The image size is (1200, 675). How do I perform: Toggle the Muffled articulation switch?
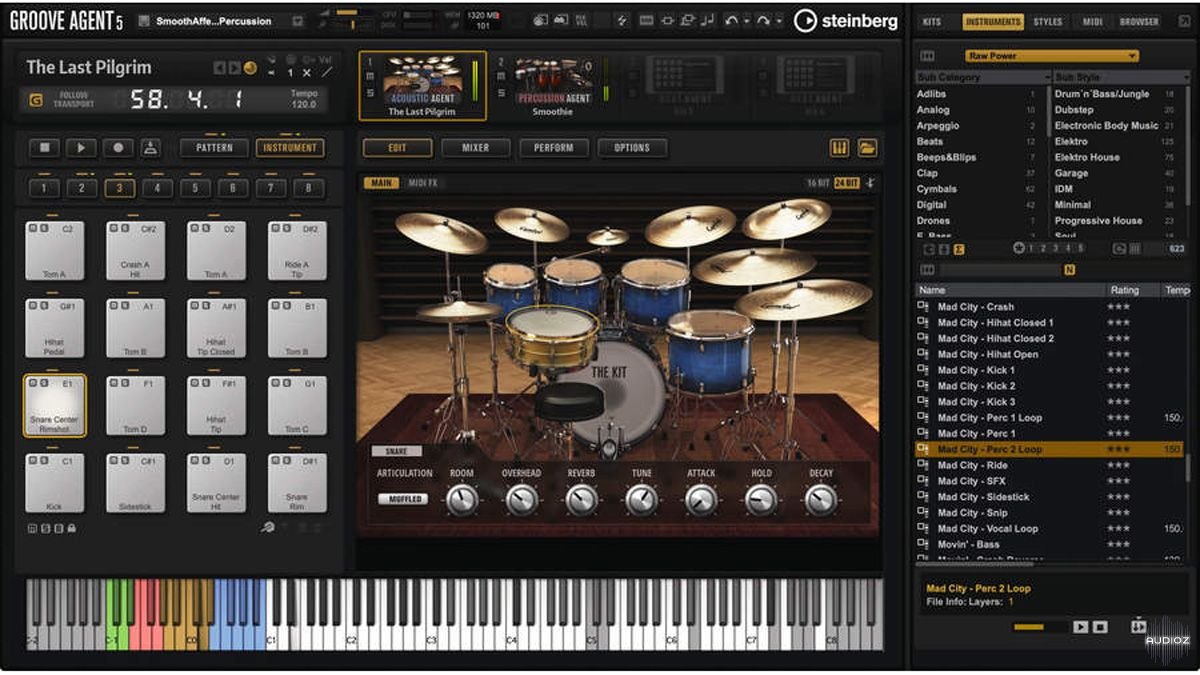tap(402, 499)
